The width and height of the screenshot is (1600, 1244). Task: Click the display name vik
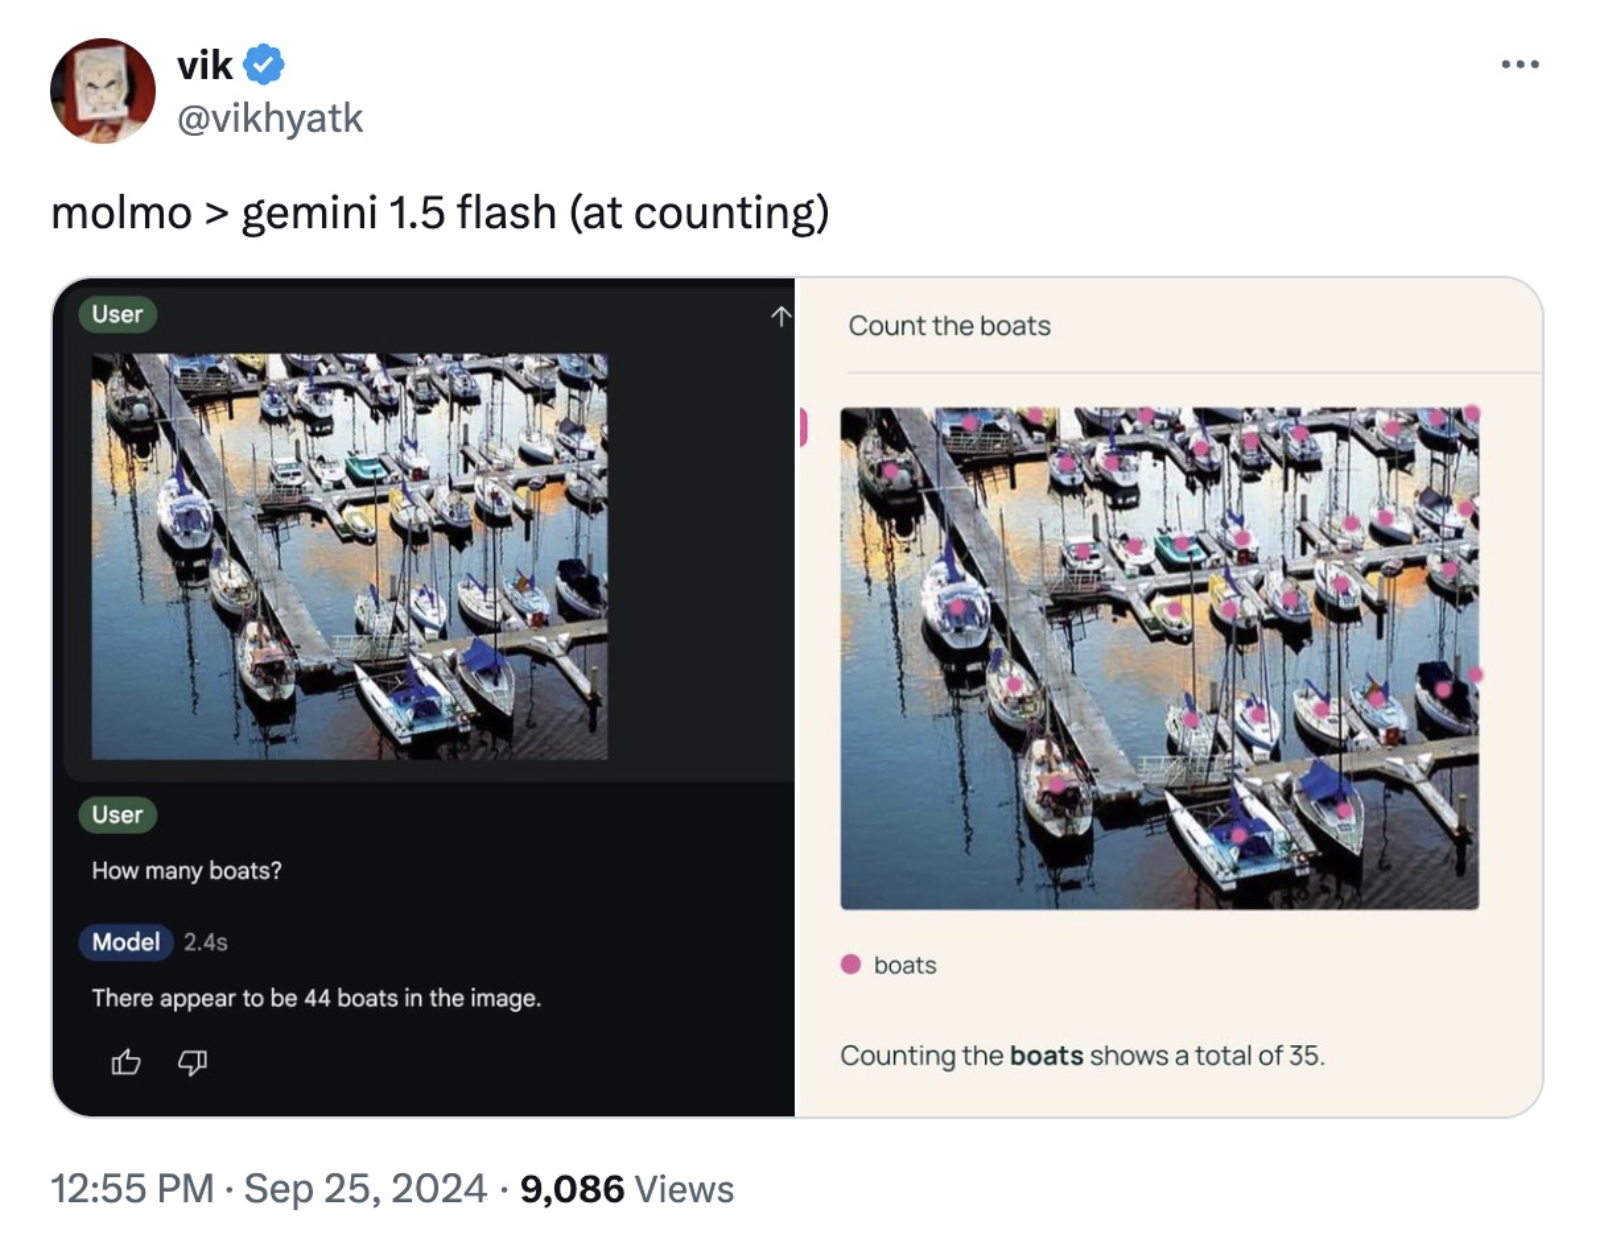pyautogui.click(x=205, y=66)
